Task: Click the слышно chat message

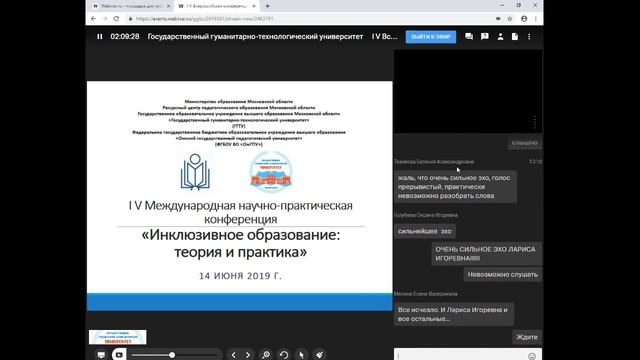Action: point(524,143)
